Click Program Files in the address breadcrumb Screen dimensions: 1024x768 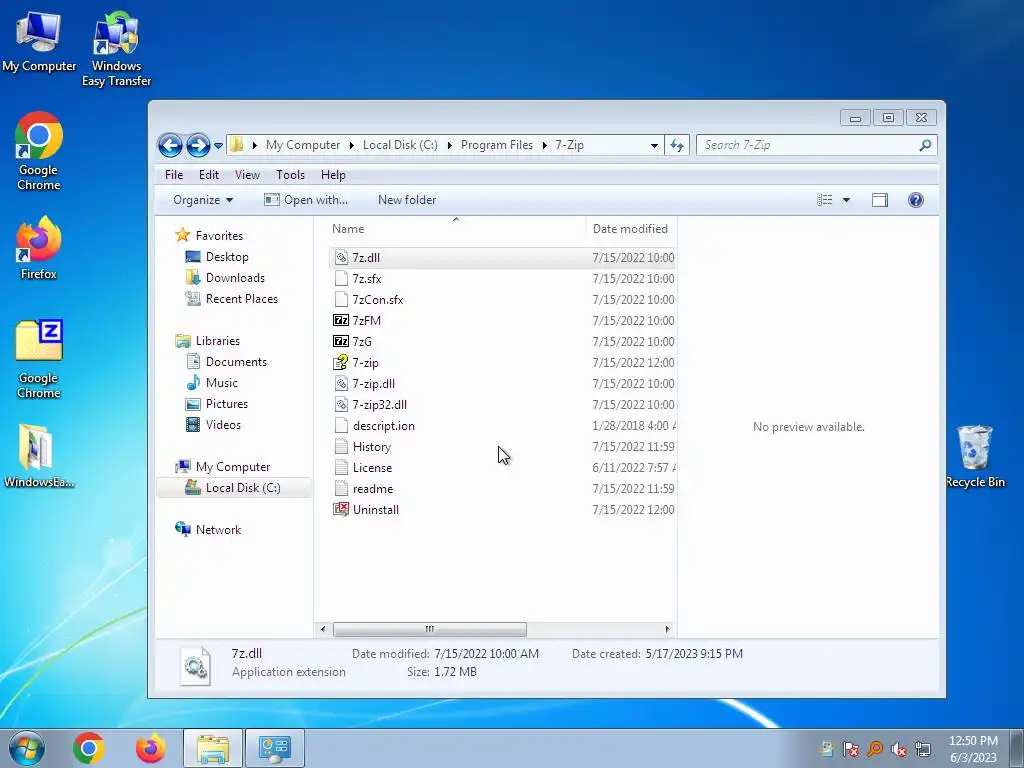[x=497, y=145]
